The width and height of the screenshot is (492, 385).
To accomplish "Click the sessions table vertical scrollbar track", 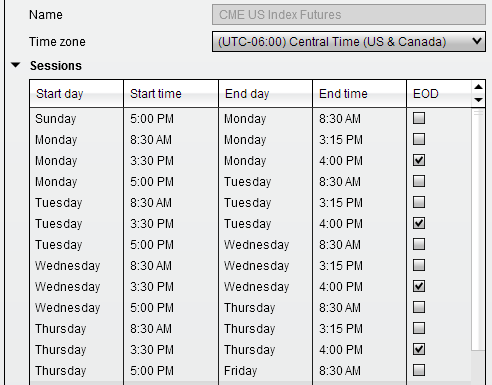I will pos(478,230).
